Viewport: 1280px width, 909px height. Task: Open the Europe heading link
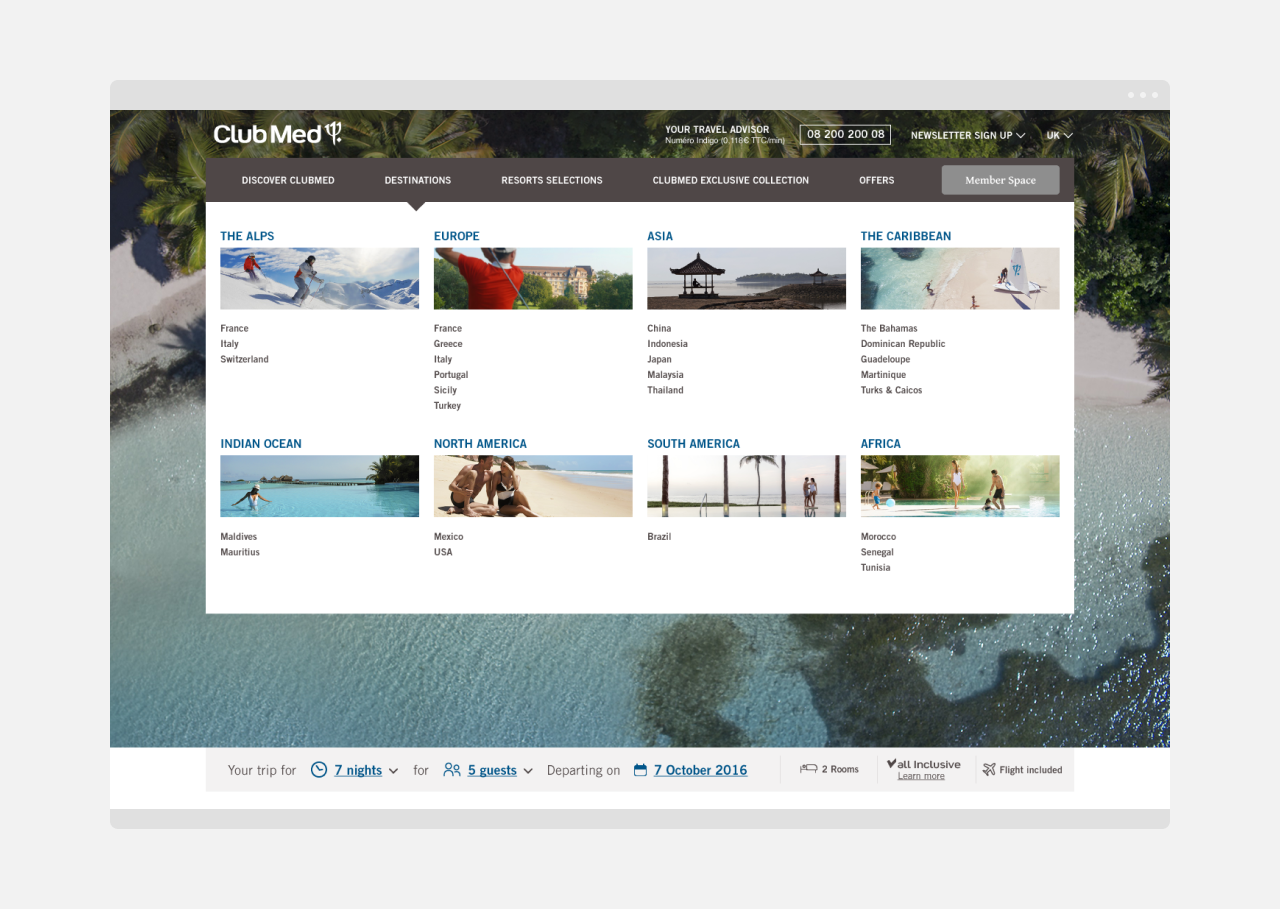[x=457, y=236]
